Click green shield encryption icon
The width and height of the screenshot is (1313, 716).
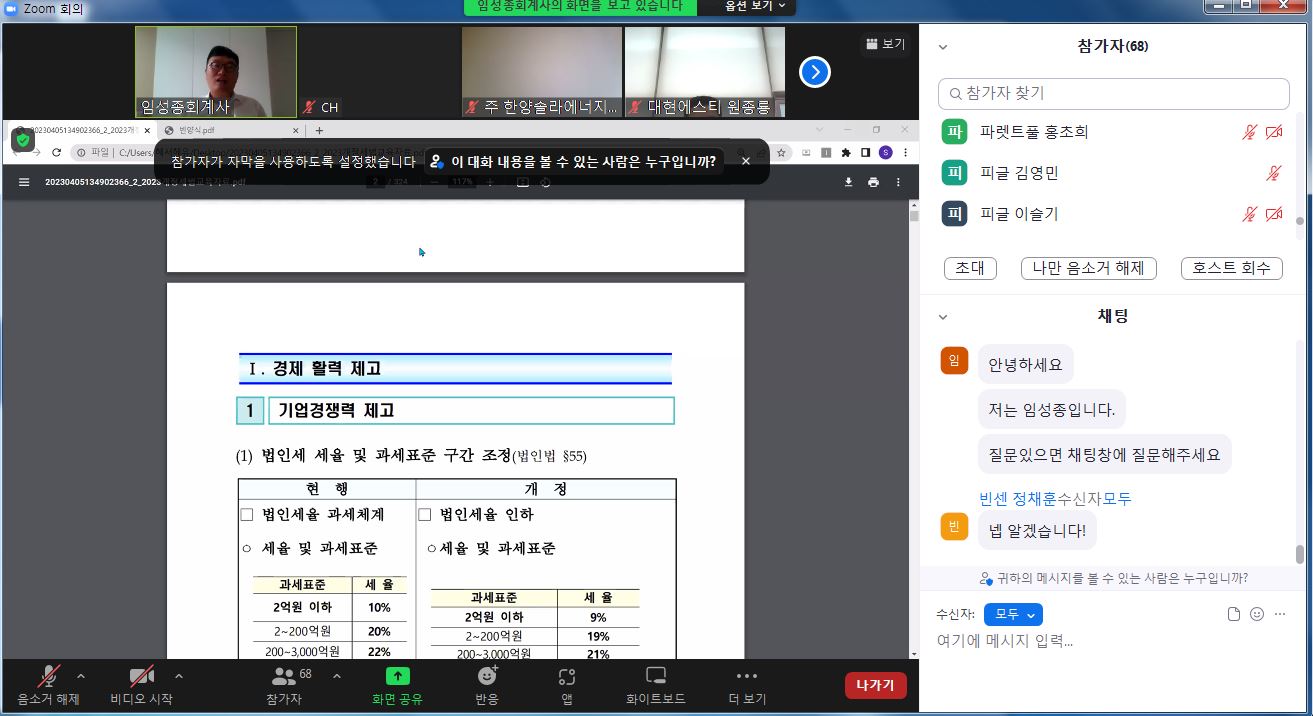click(23, 140)
